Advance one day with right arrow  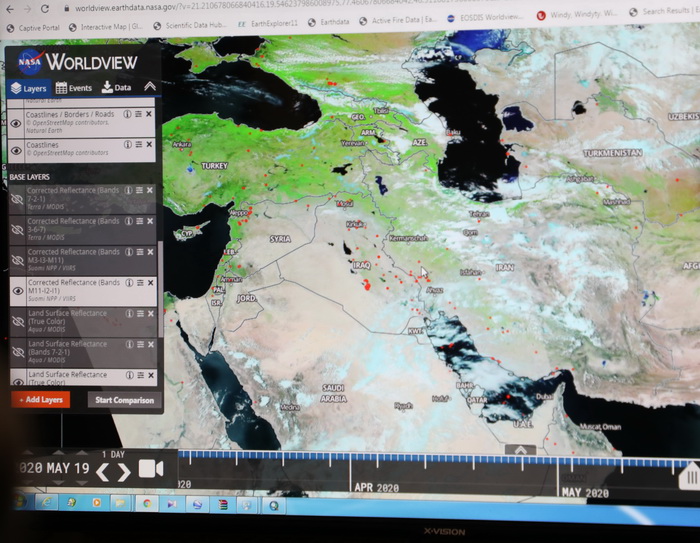pyautogui.click(x=123, y=471)
